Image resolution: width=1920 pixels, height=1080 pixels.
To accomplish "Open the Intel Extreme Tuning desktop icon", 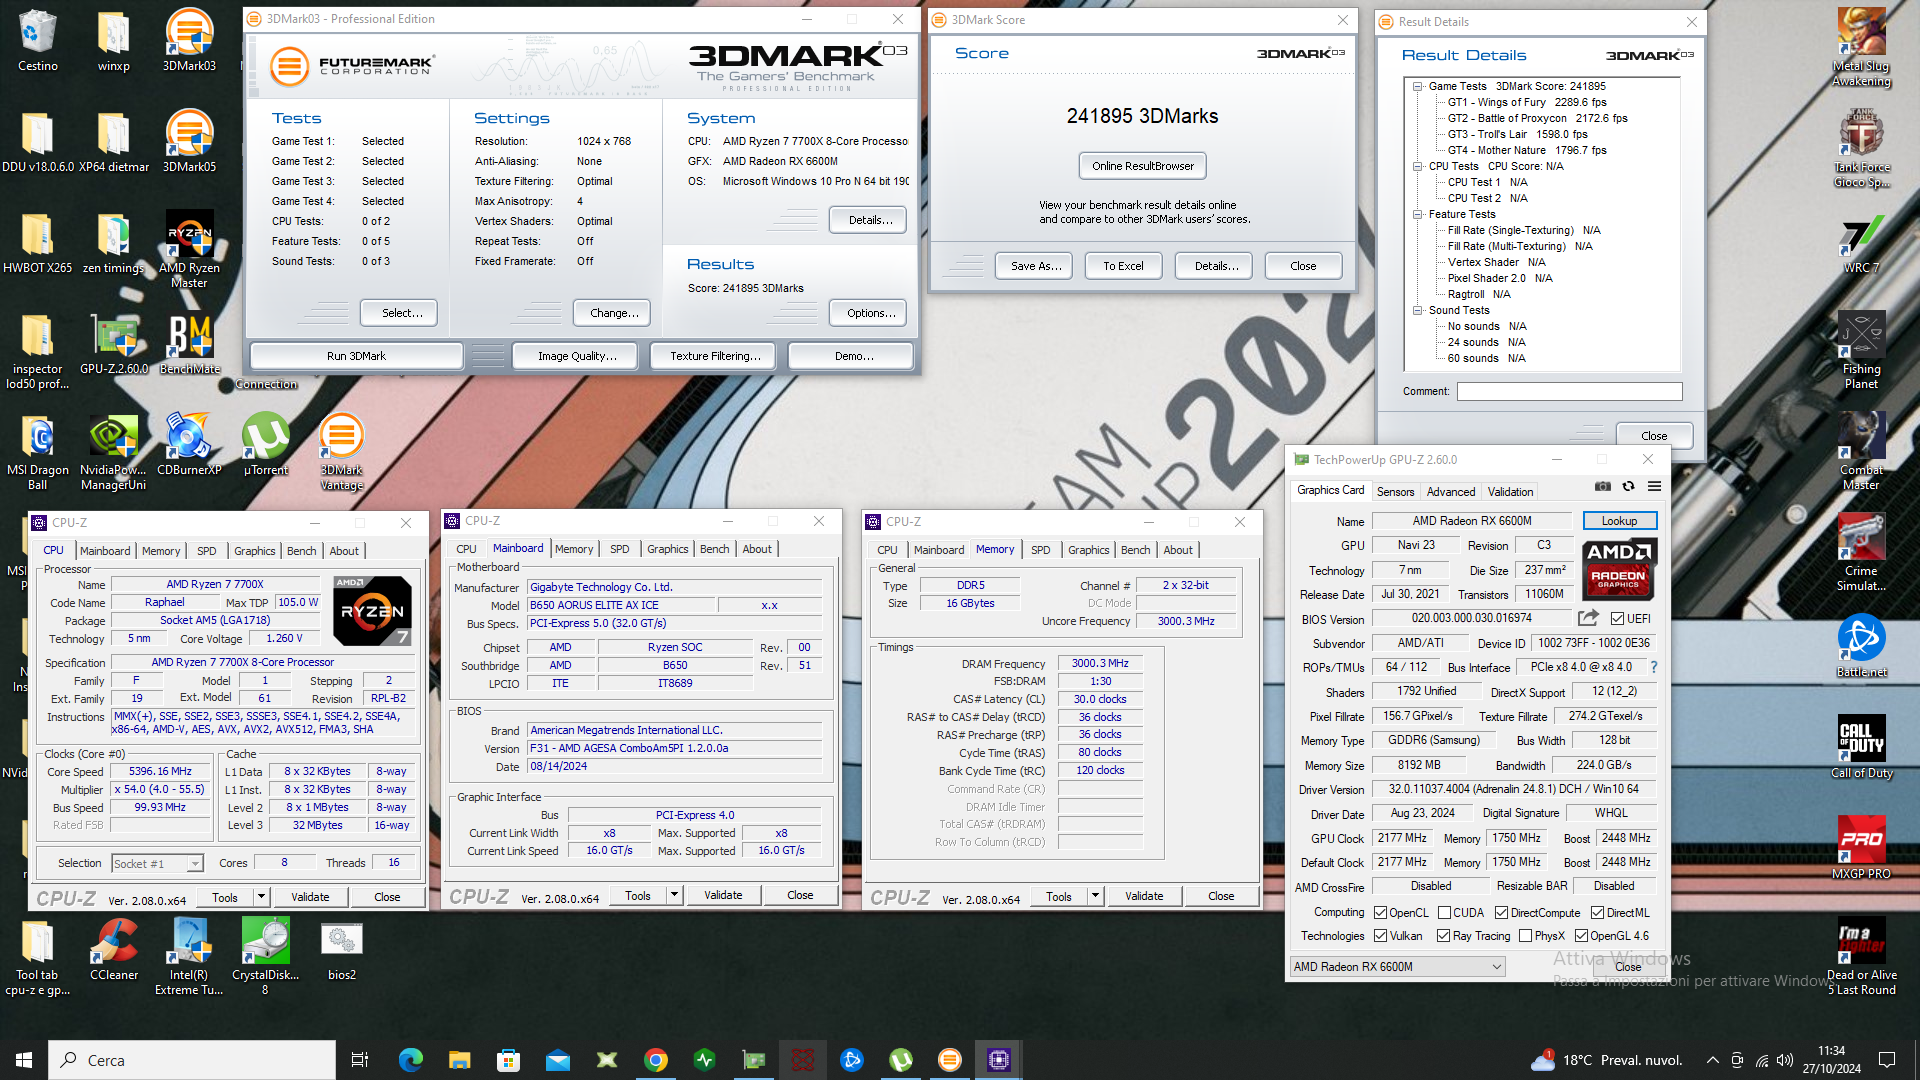I will (x=189, y=957).
